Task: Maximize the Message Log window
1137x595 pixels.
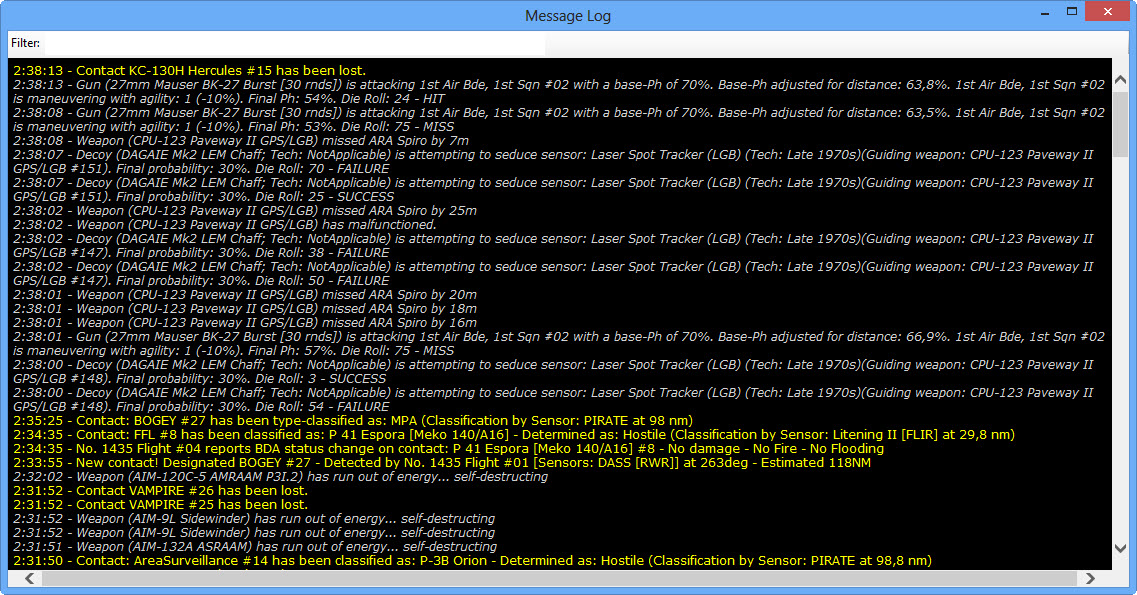Action: [1072, 12]
